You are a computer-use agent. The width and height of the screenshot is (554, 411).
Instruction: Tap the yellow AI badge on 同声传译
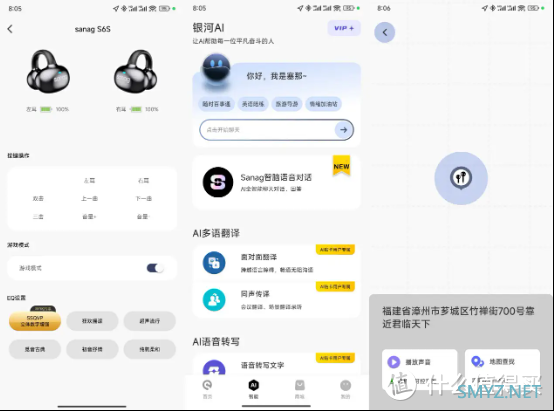[x=335, y=287]
